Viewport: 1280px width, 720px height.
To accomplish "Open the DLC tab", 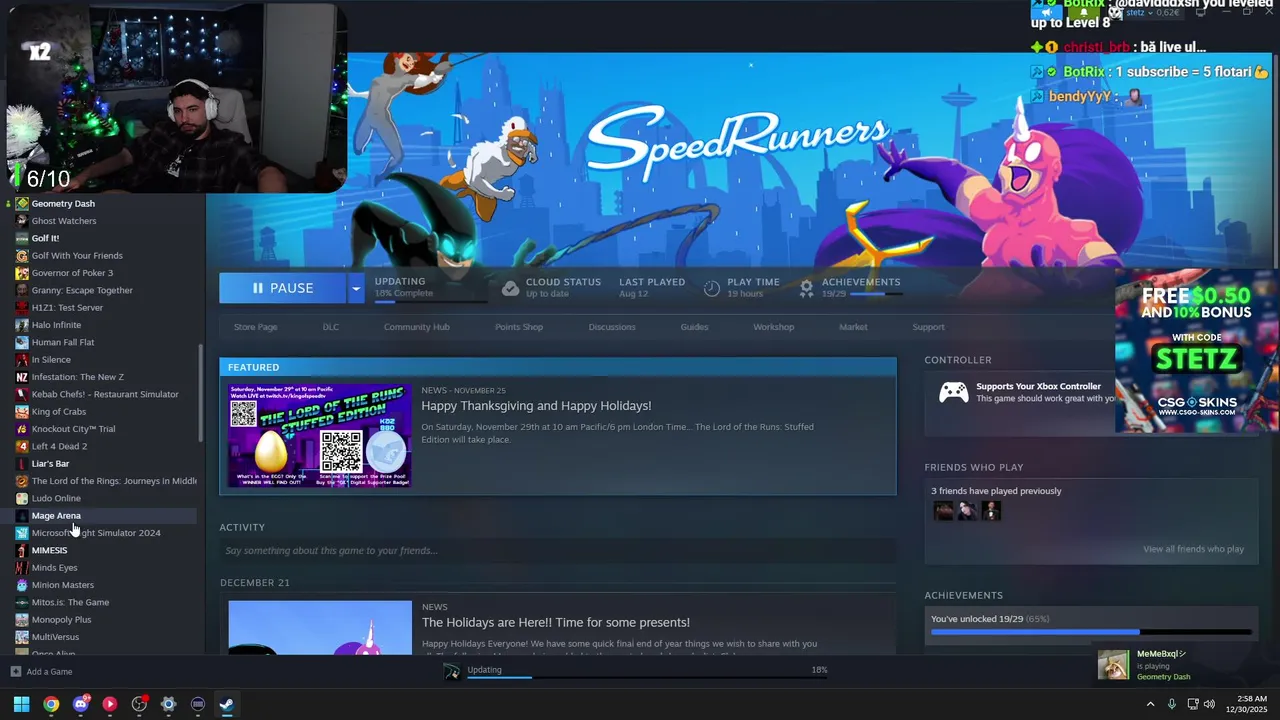I will click(x=331, y=327).
